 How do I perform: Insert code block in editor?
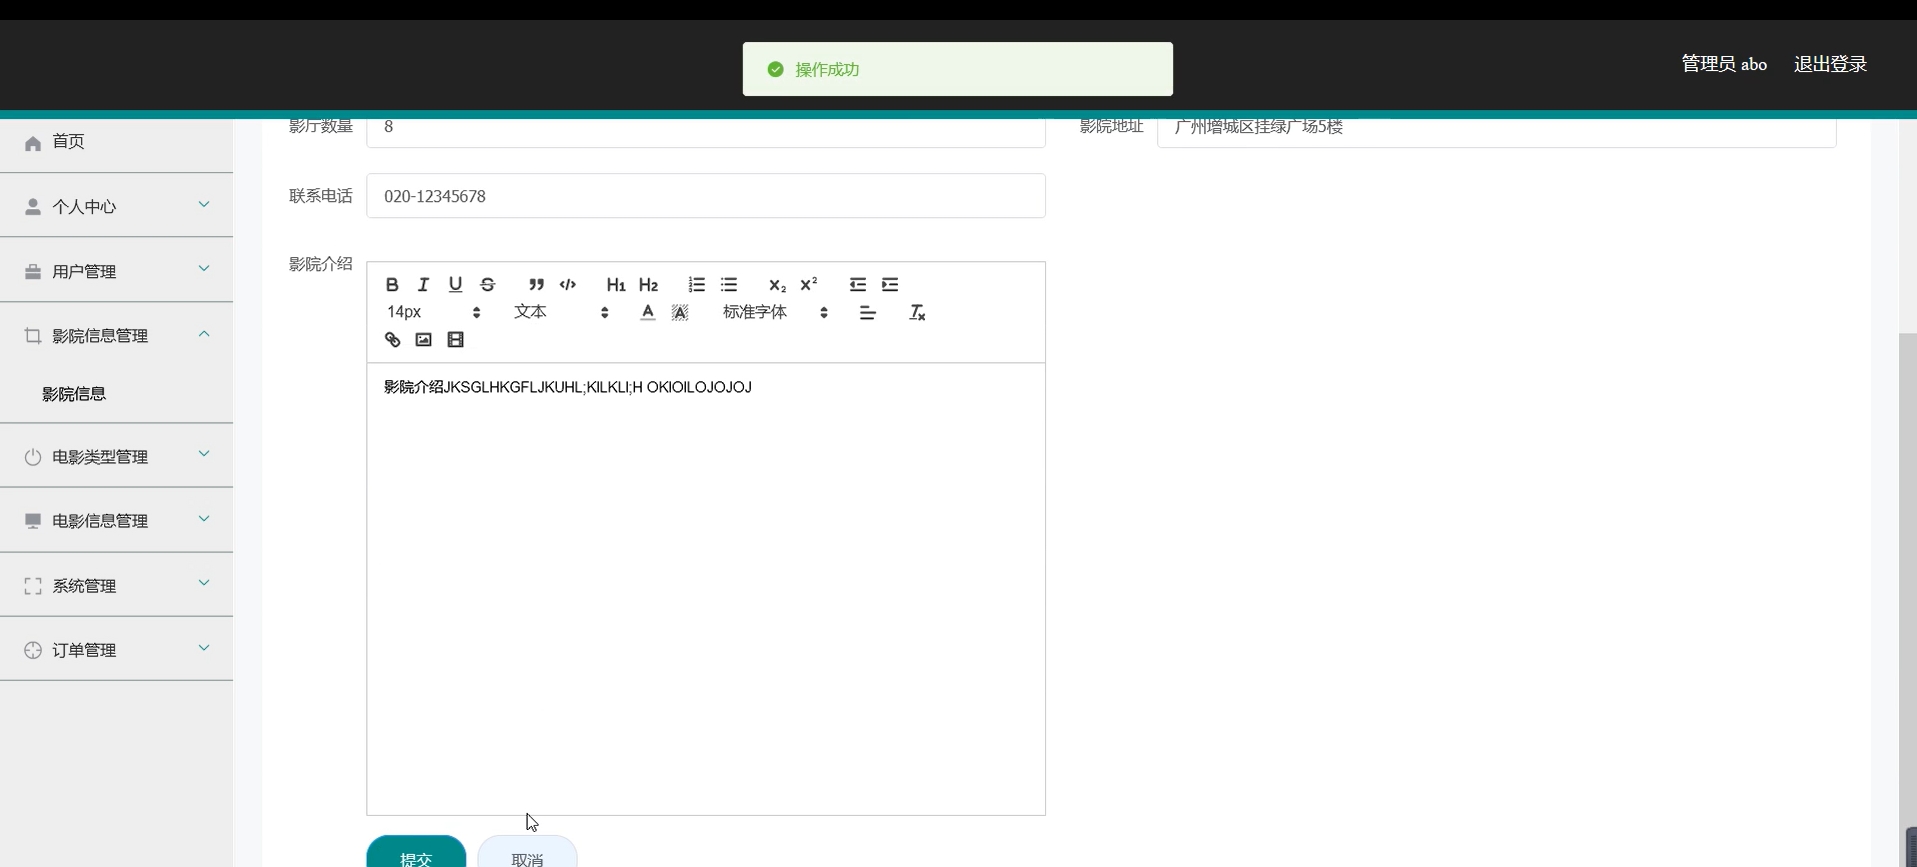point(568,285)
